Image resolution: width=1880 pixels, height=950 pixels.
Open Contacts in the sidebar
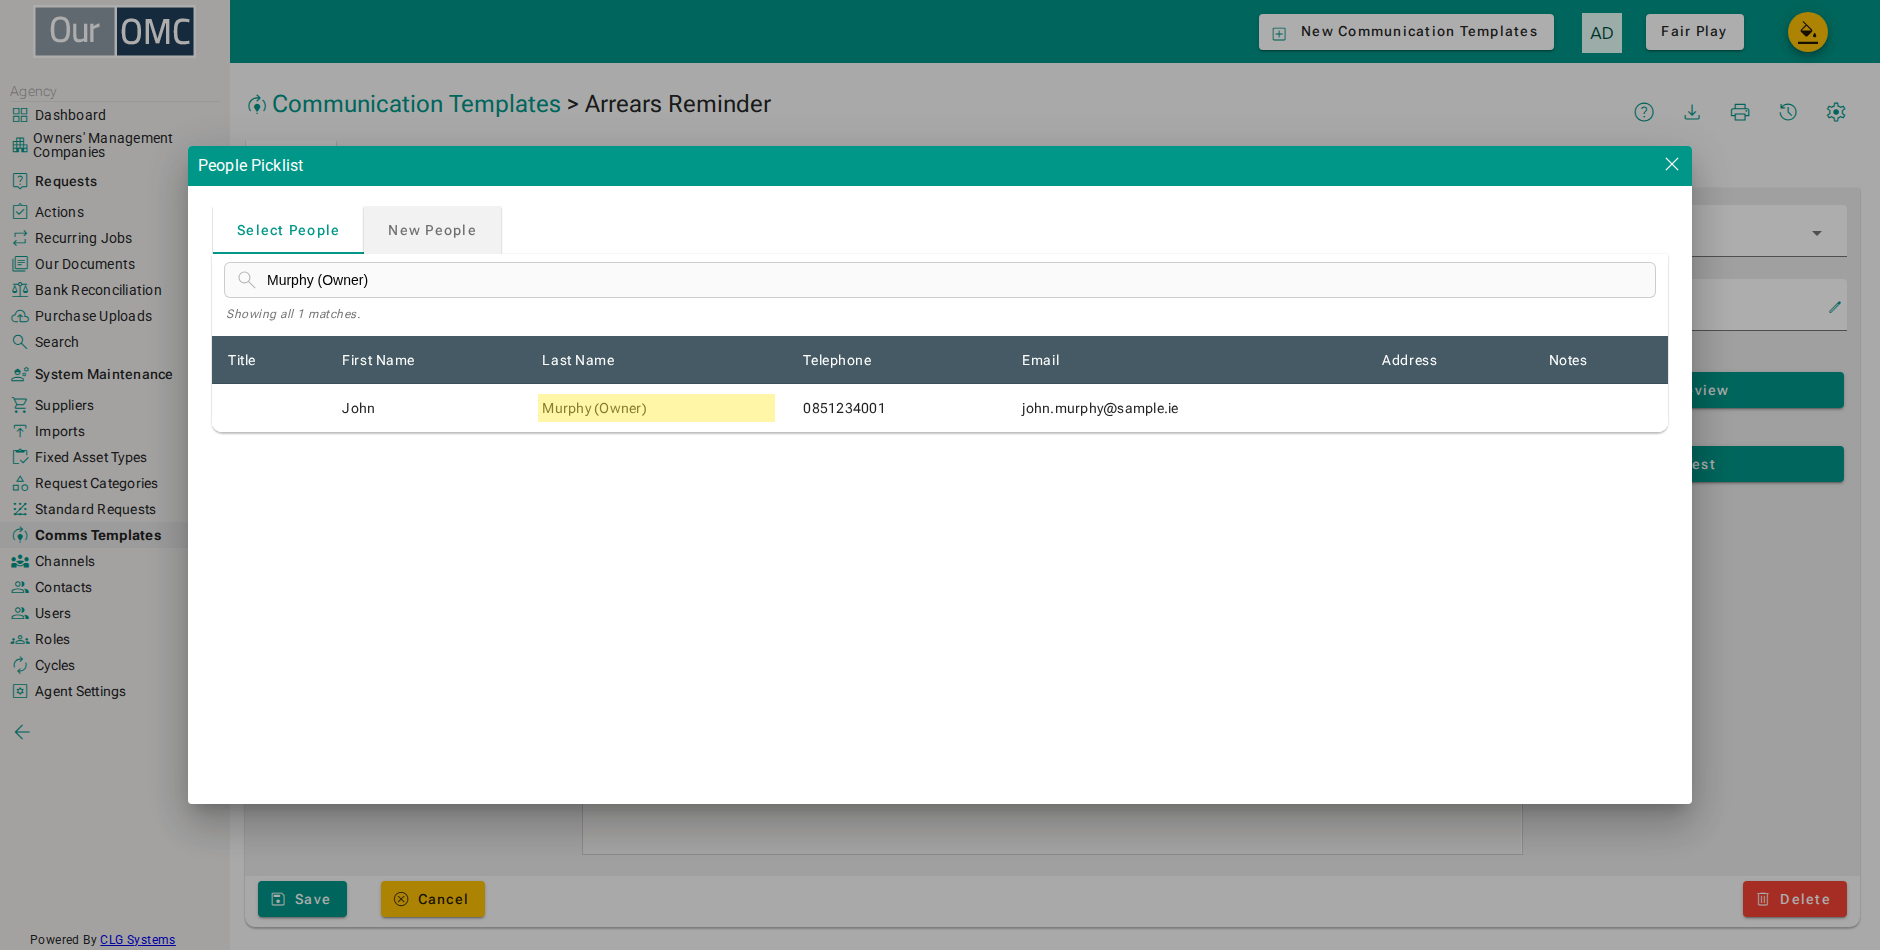pyautogui.click(x=63, y=587)
